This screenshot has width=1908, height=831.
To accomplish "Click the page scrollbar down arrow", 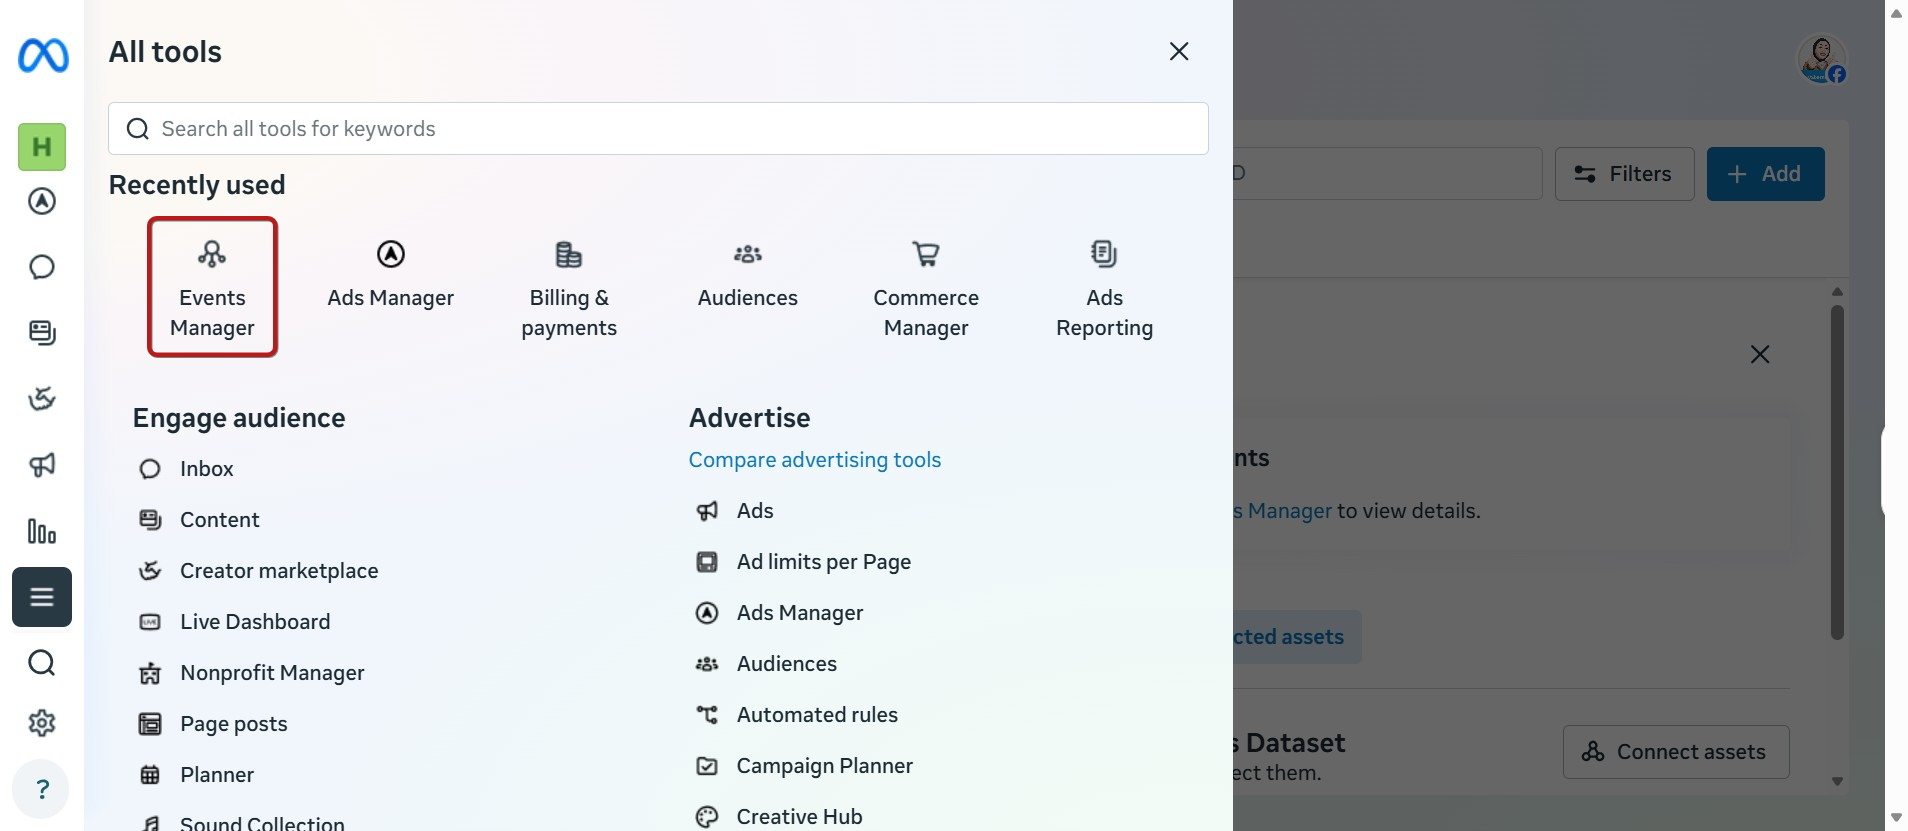I will (1896, 818).
